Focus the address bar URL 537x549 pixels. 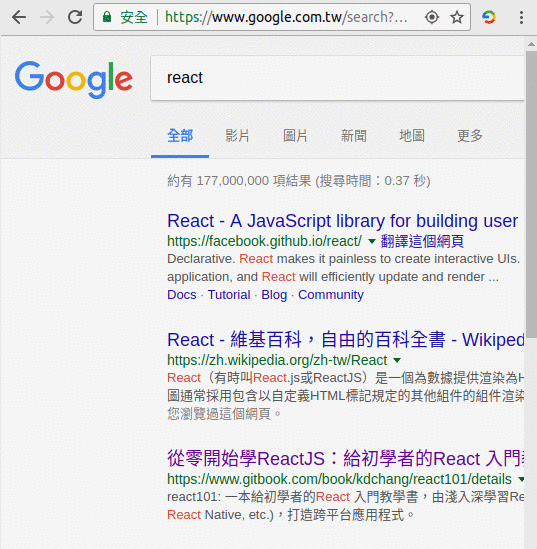(x=286, y=17)
